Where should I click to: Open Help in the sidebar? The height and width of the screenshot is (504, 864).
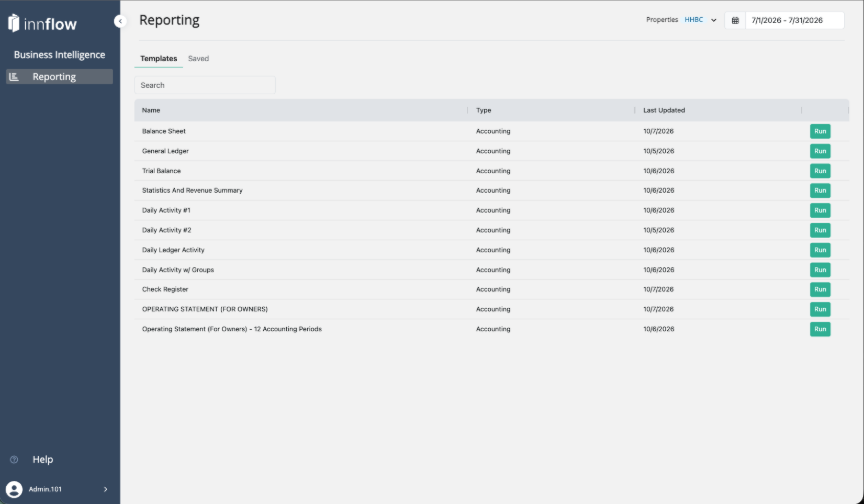(42, 459)
